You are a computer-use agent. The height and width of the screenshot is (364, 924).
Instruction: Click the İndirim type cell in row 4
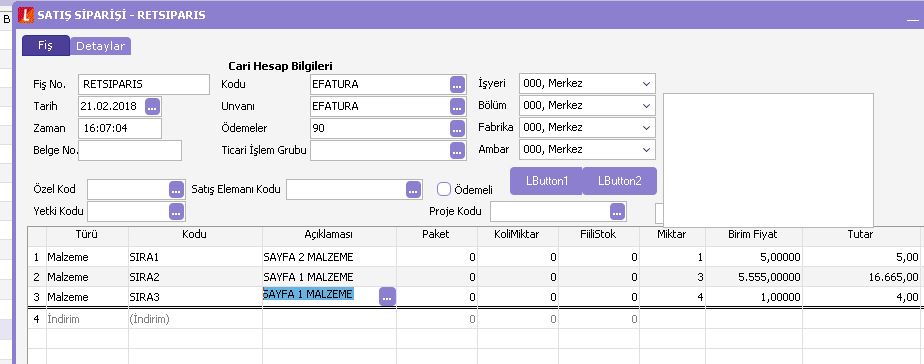[87, 319]
